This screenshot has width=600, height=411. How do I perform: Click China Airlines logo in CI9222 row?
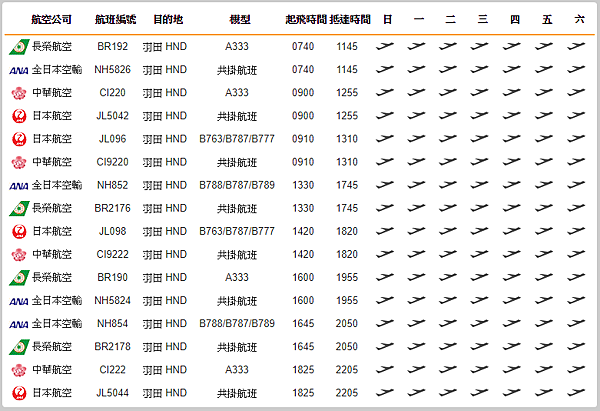coord(19,254)
